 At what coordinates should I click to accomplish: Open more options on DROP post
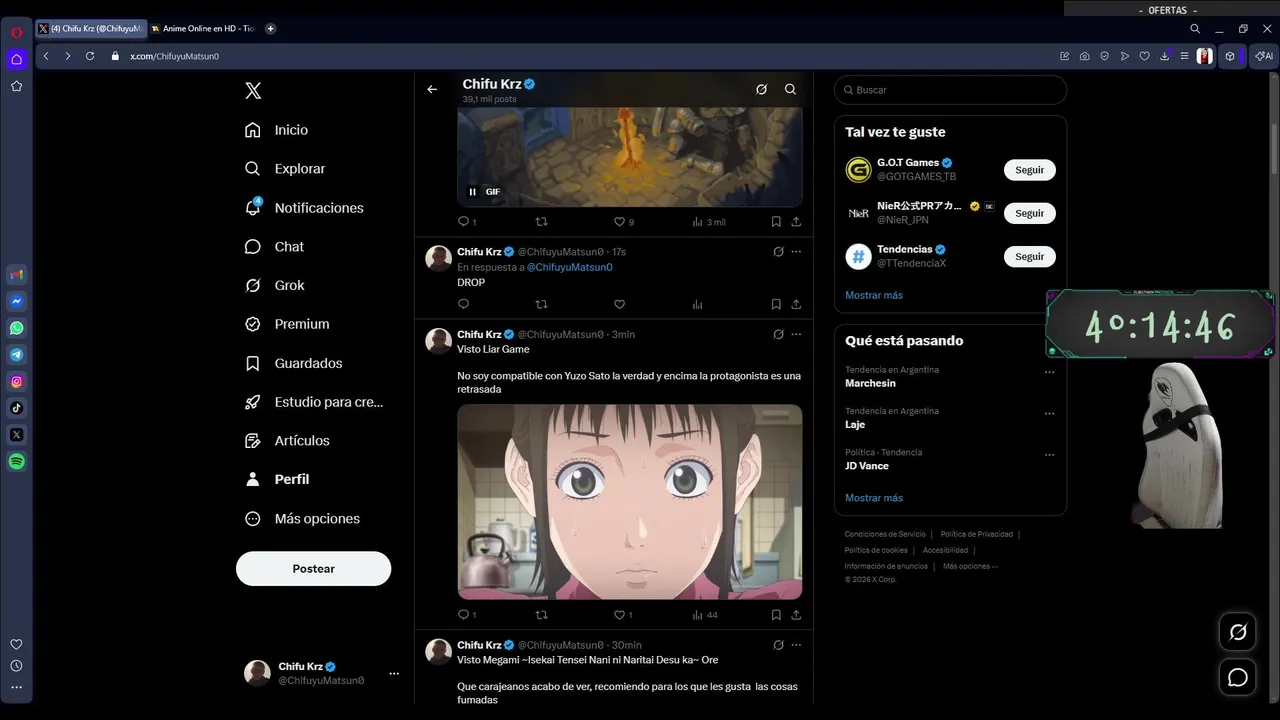point(796,252)
